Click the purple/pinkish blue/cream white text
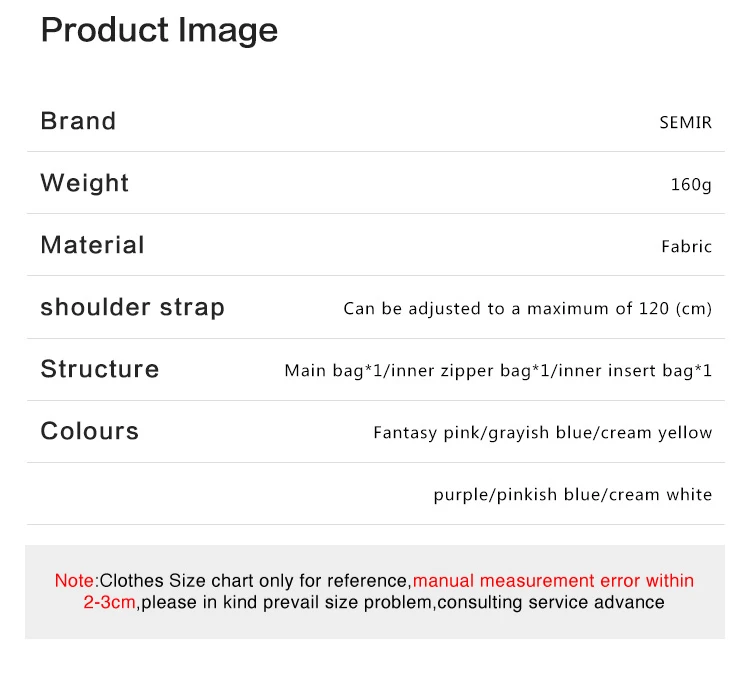This screenshot has height=678, width=750. (x=572, y=495)
